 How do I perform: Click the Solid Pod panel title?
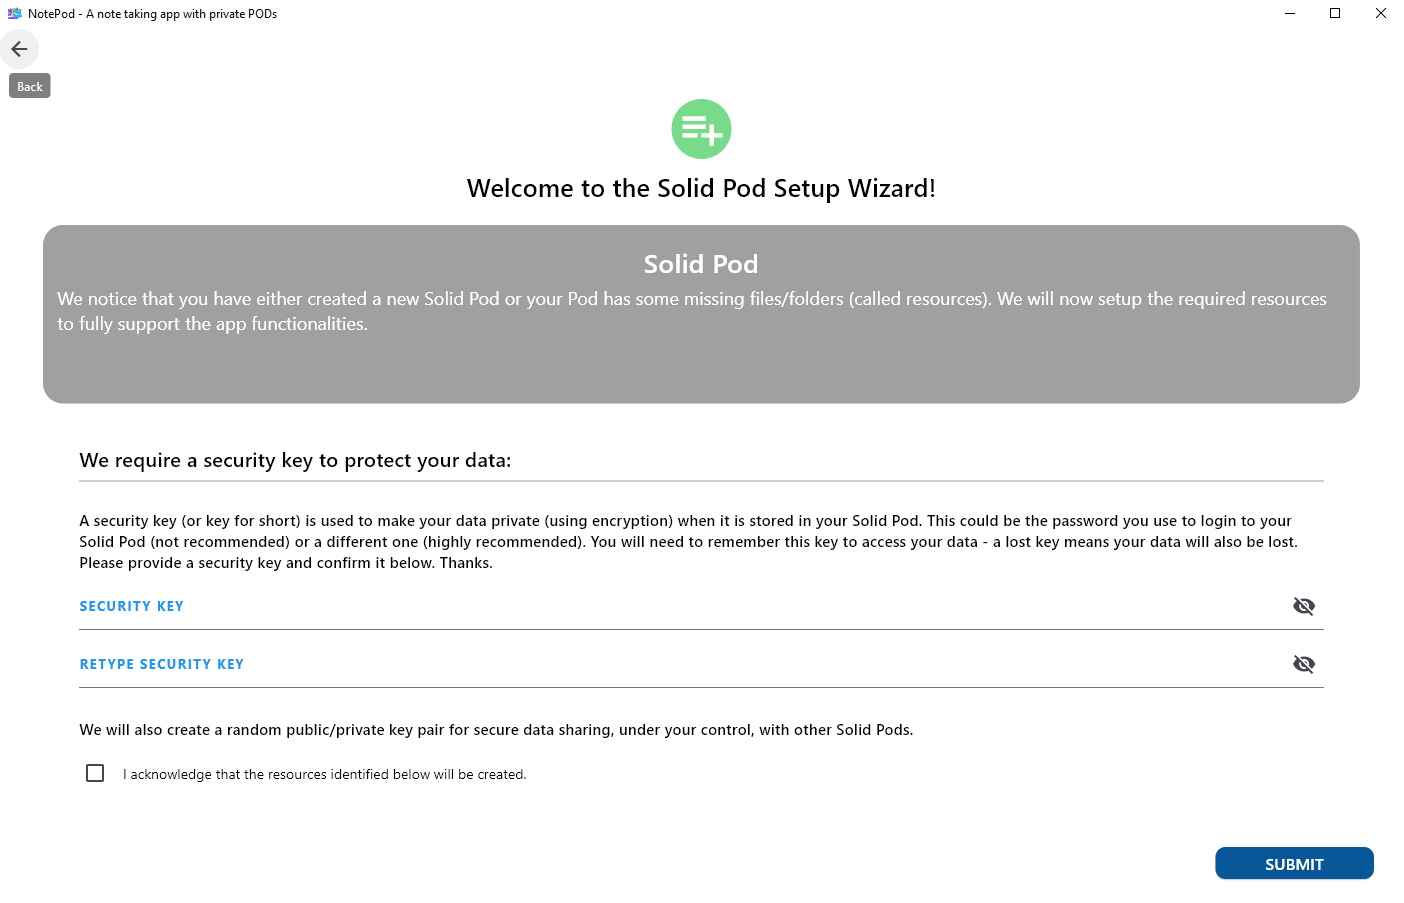[x=701, y=264]
